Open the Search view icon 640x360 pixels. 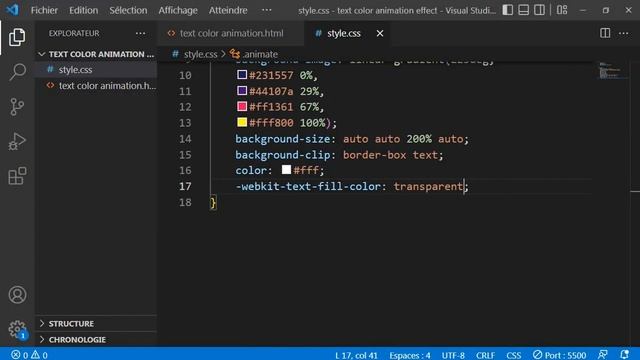pos(17,72)
